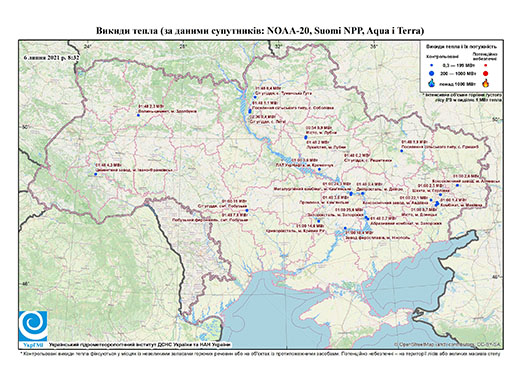Click the institute name caption beside logo
The height and width of the screenshot is (368, 520).
click(x=140, y=345)
